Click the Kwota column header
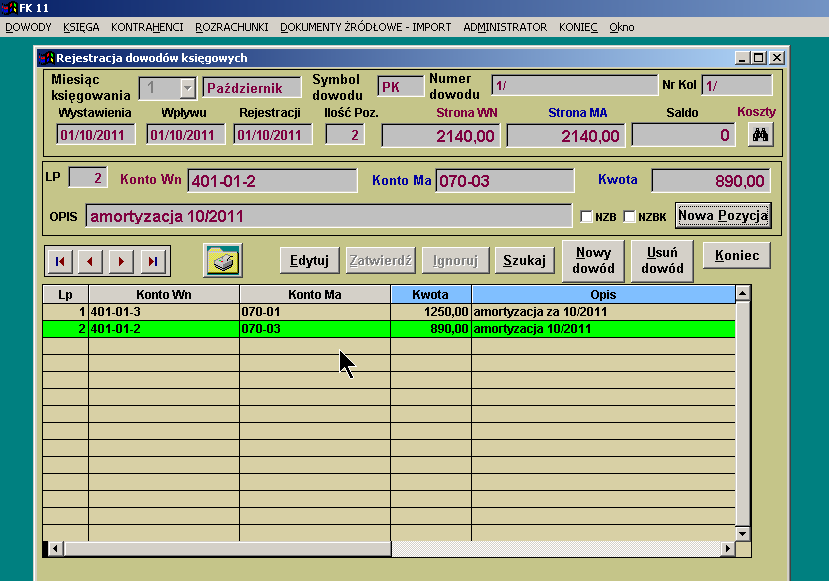Image resolution: width=829 pixels, height=581 pixels. click(431, 294)
